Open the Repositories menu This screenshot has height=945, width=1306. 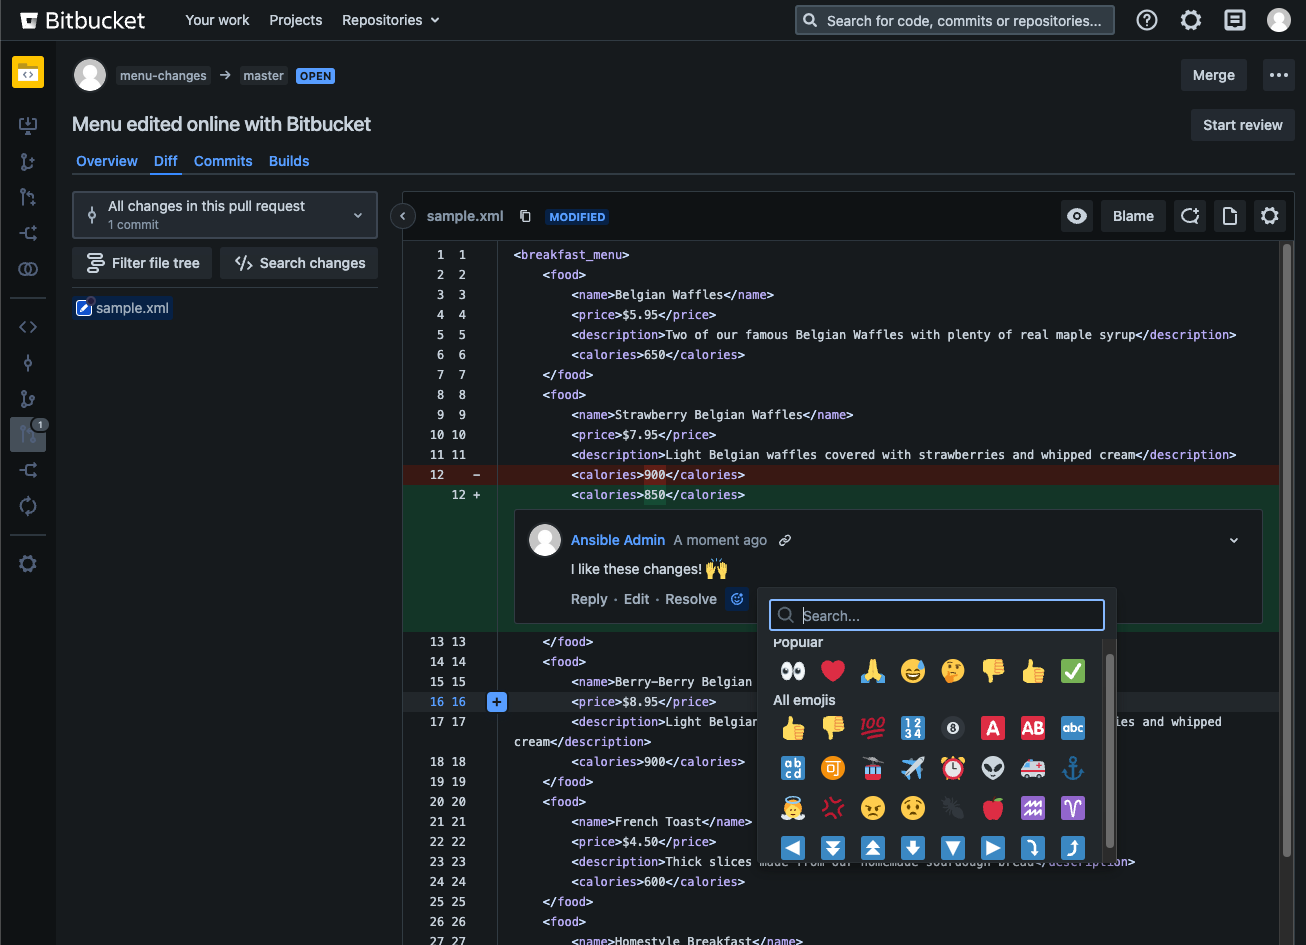(390, 20)
